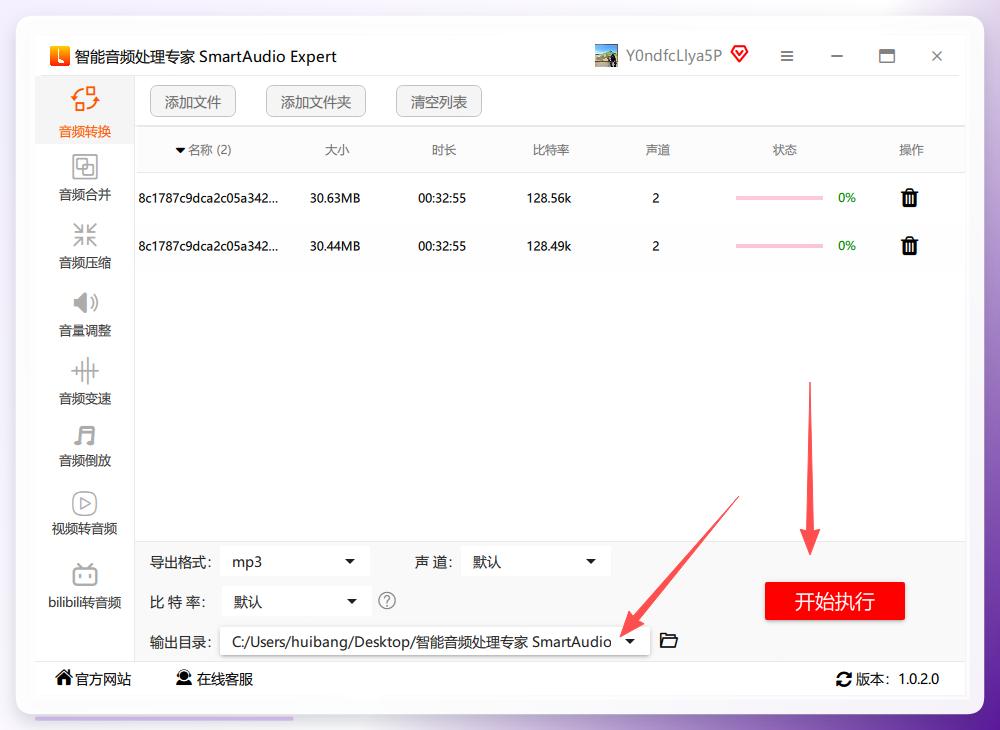Open the Audio Conversion (音频转换) sidebar icon
The width and height of the screenshot is (1000, 730).
click(85, 99)
